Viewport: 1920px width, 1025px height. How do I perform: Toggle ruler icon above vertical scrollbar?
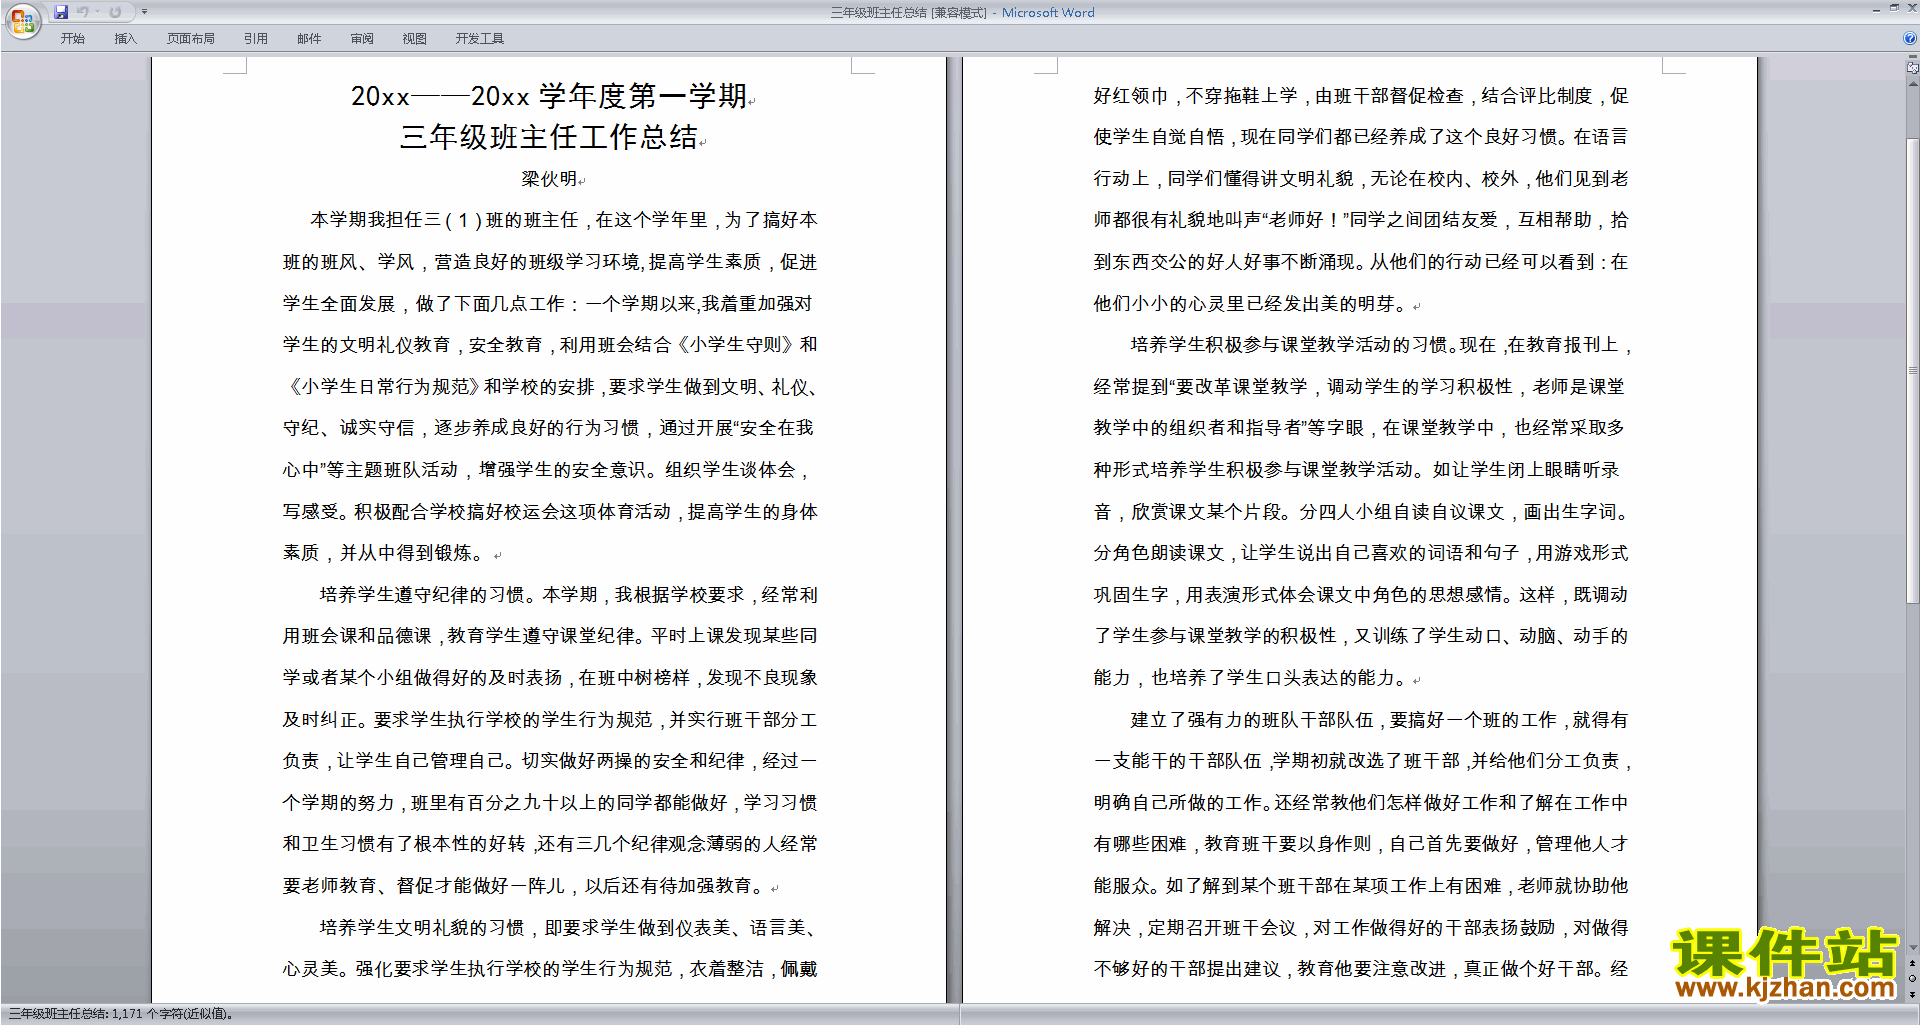[x=1913, y=68]
